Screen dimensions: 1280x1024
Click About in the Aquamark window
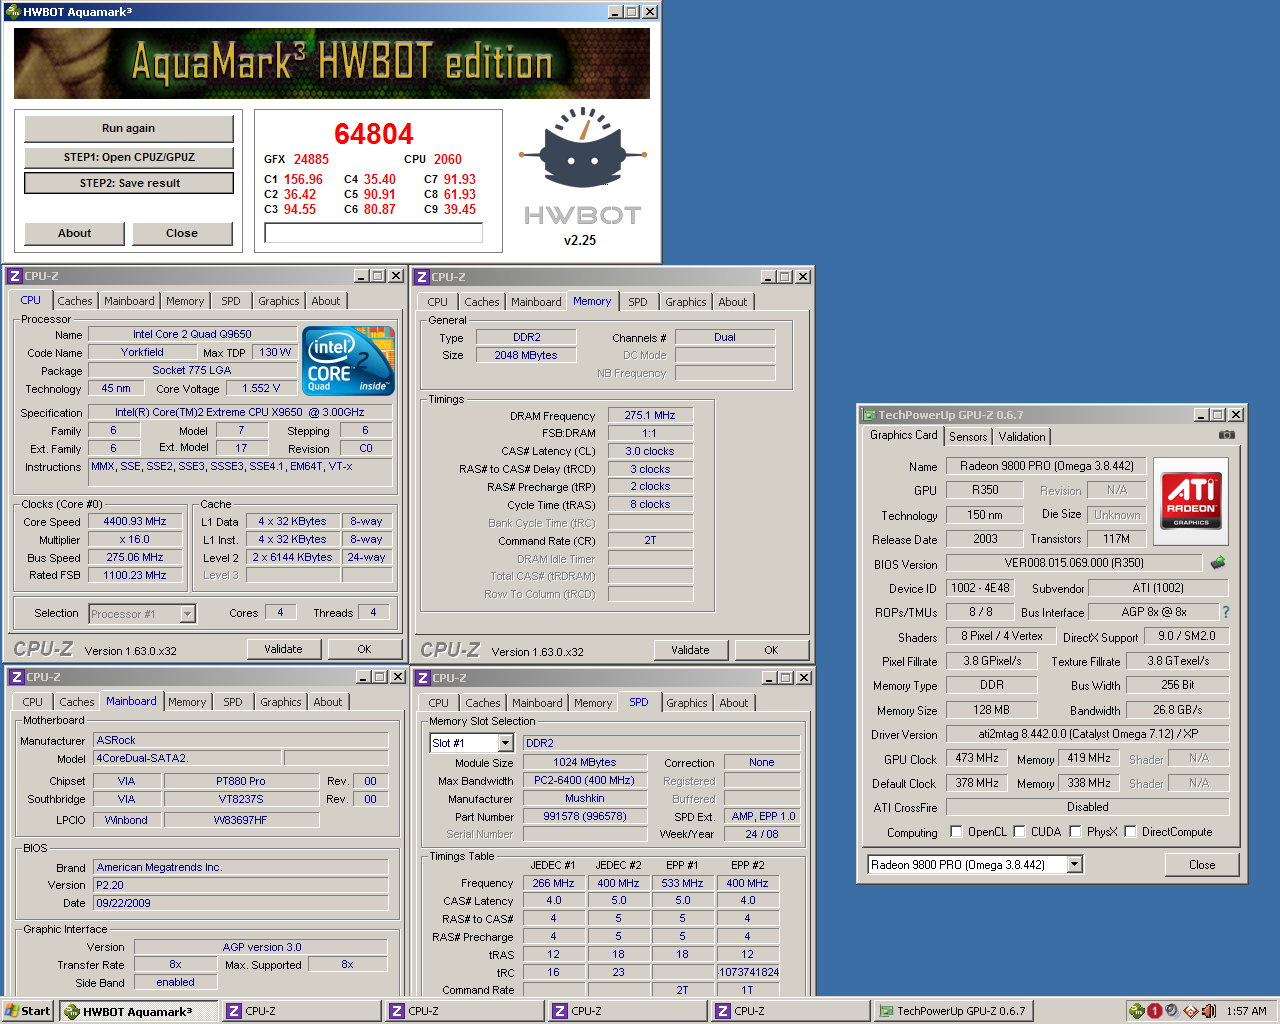pyautogui.click(x=75, y=233)
